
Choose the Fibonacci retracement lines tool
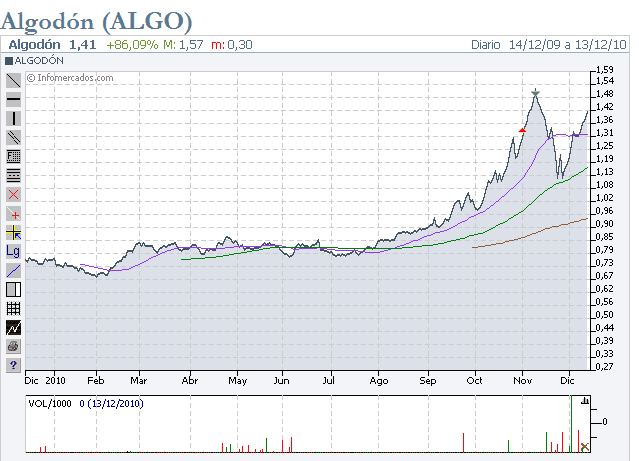click(x=14, y=175)
